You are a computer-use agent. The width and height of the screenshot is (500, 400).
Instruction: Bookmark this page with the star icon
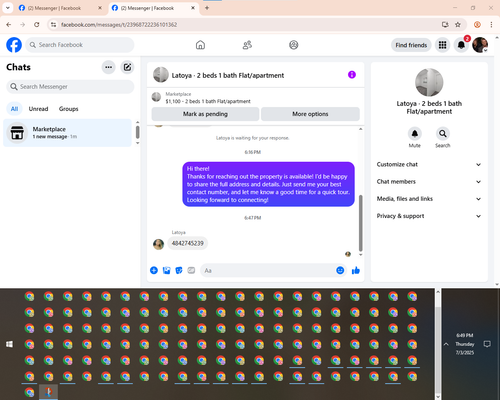458,25
